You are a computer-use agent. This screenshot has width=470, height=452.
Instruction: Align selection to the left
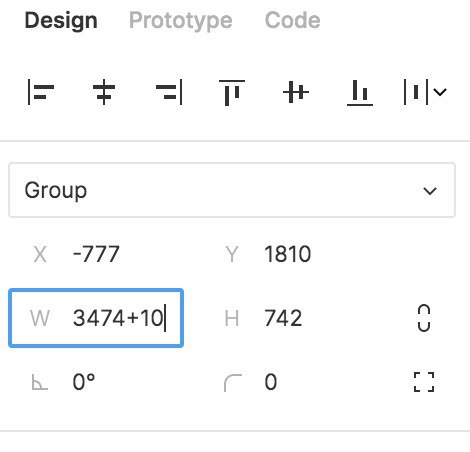click(x=41, y=92)
